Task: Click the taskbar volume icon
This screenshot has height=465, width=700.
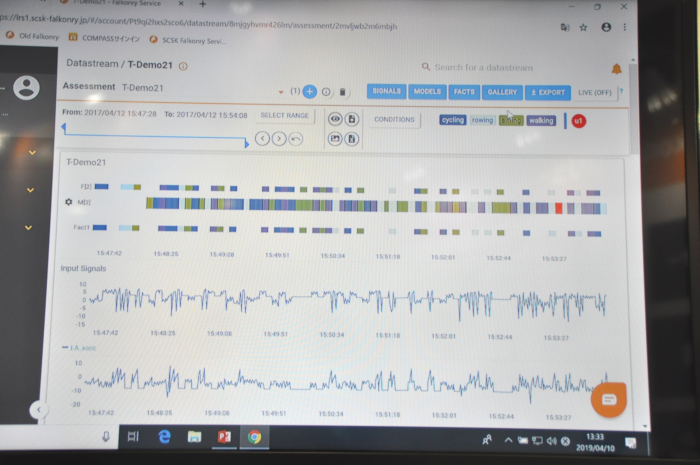Action: [551, 441]
